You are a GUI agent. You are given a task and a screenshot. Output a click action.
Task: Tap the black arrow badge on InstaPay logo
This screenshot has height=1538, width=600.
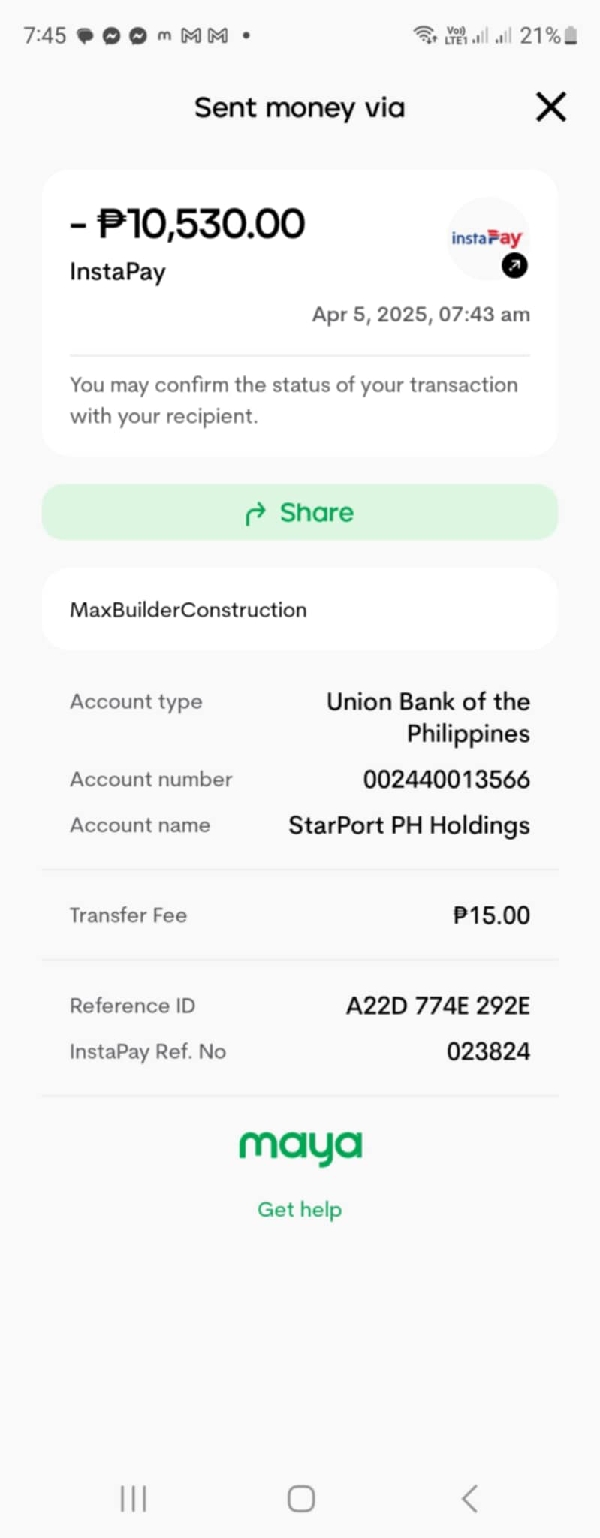tap(515, 265)
